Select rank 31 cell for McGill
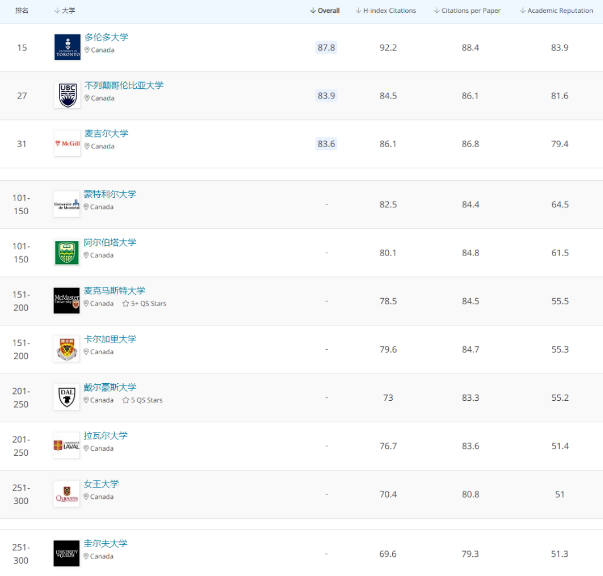603x576 pixels. [x=22, y=144]
